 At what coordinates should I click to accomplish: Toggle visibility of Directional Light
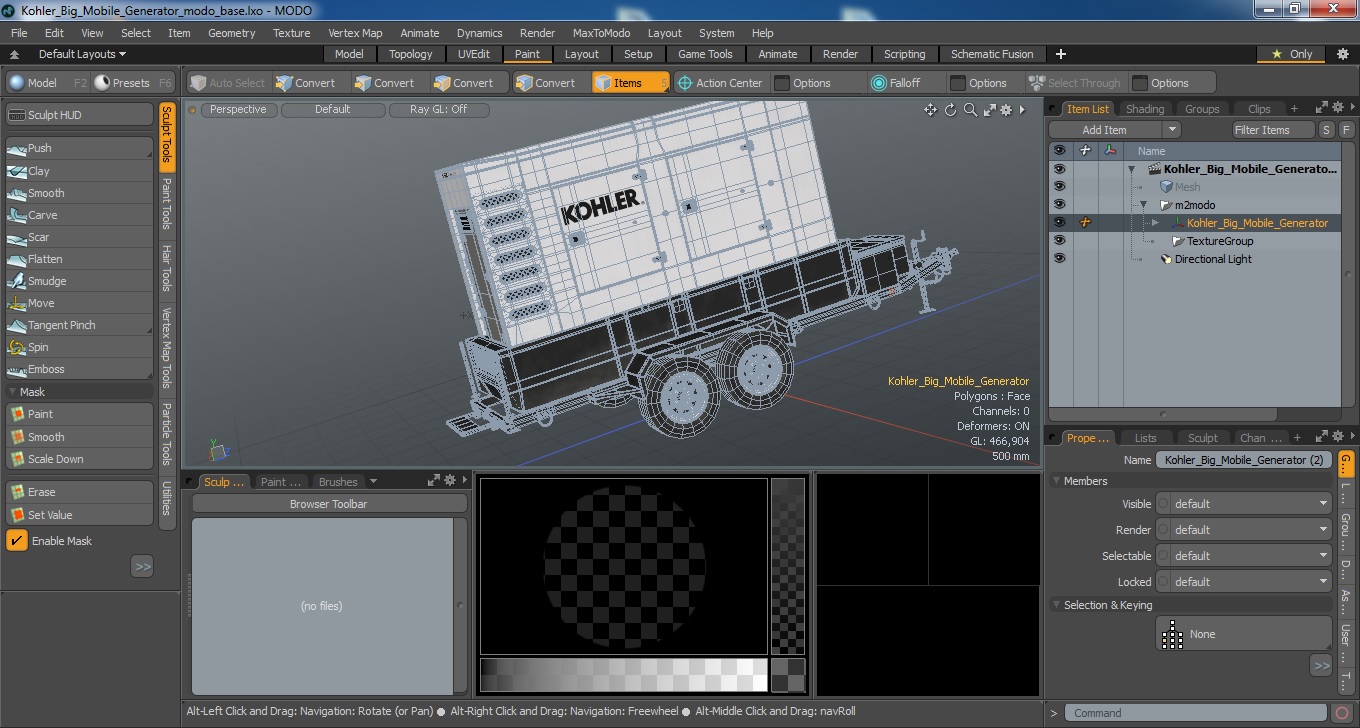[x=1059, y=259]
